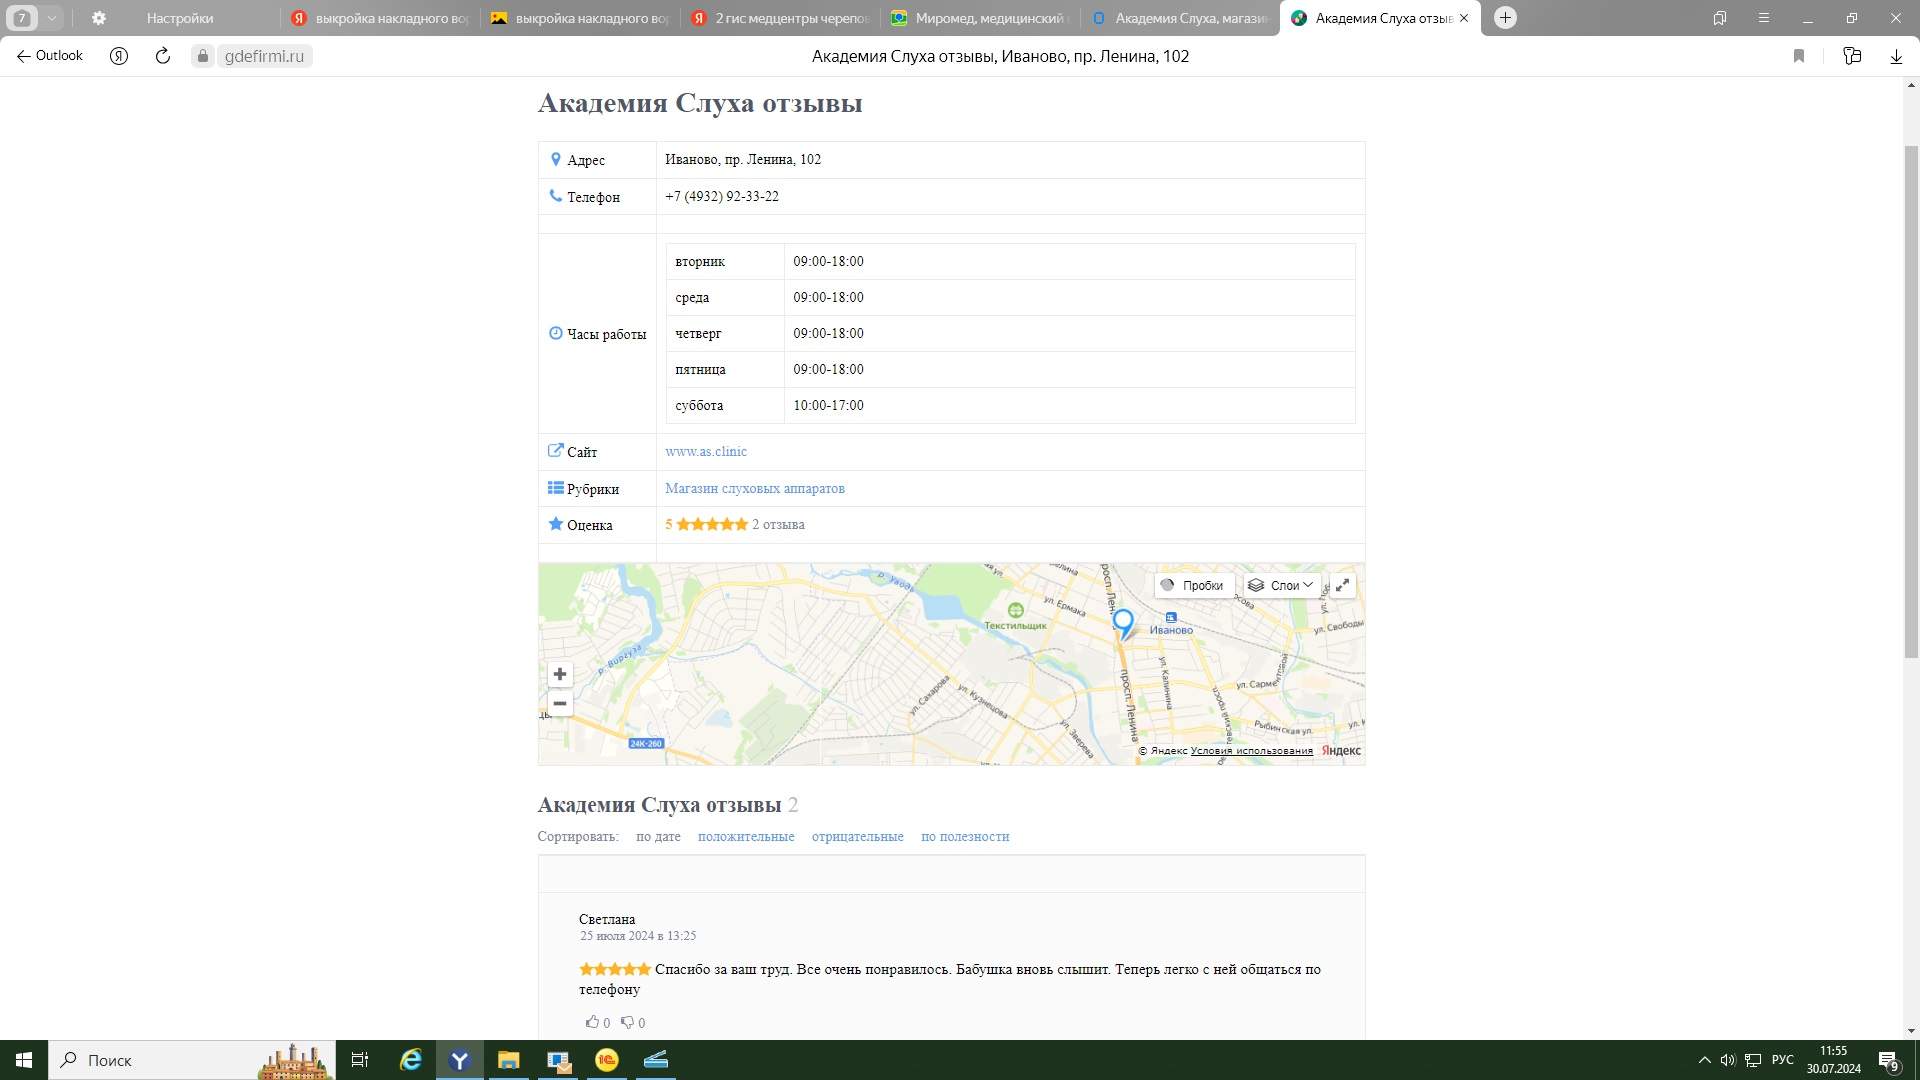The height and width of the screenshot is (1080, 1920).
Task: Toggle Пробки traffic on map
Action: (1193, 585)
